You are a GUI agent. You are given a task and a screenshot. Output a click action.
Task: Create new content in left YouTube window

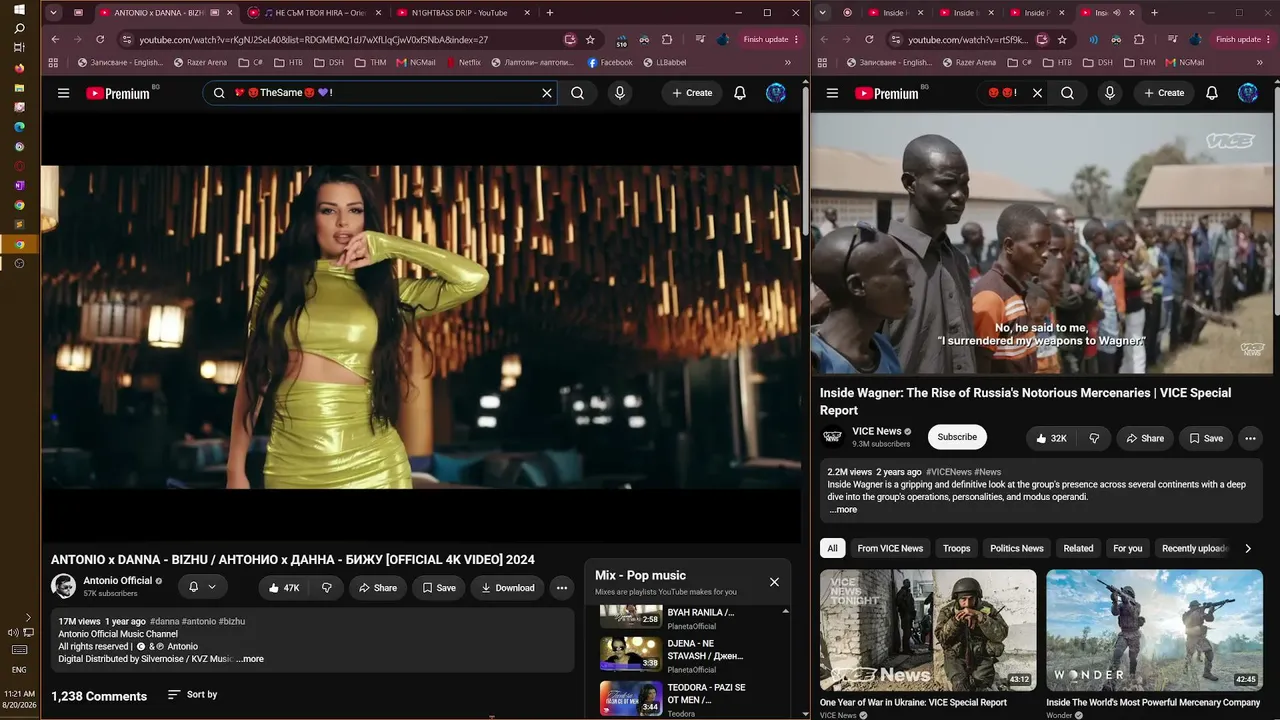(x=692, y=93)
